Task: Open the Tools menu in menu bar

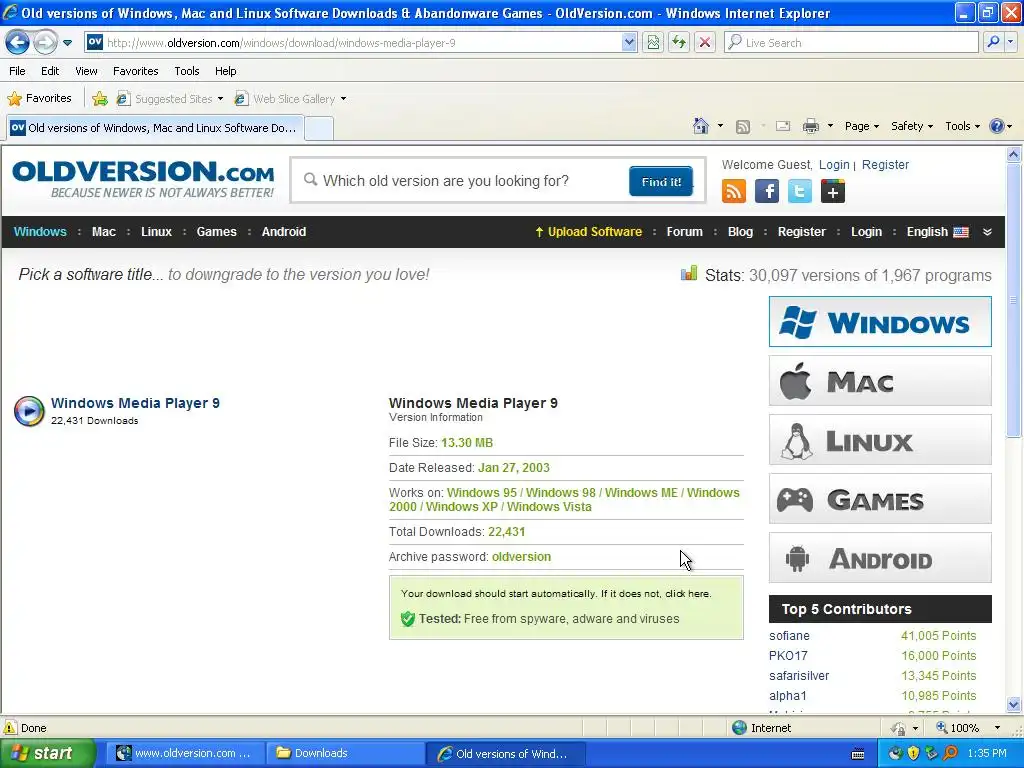Action: pos(187,71)
